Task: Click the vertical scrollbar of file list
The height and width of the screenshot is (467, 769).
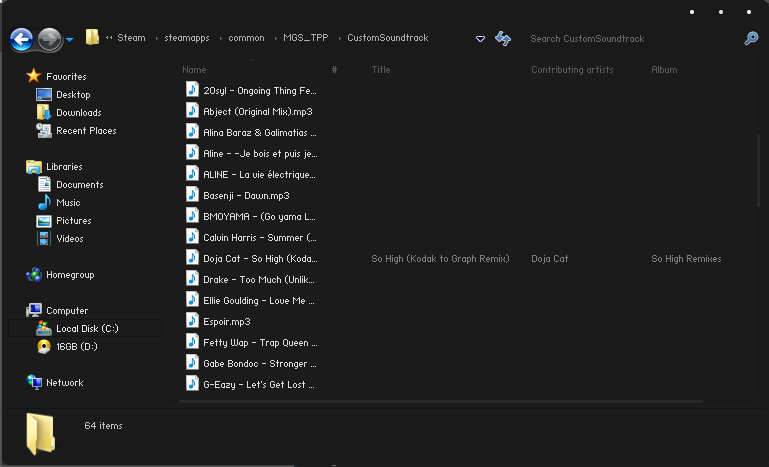Action: coord(758,170)
